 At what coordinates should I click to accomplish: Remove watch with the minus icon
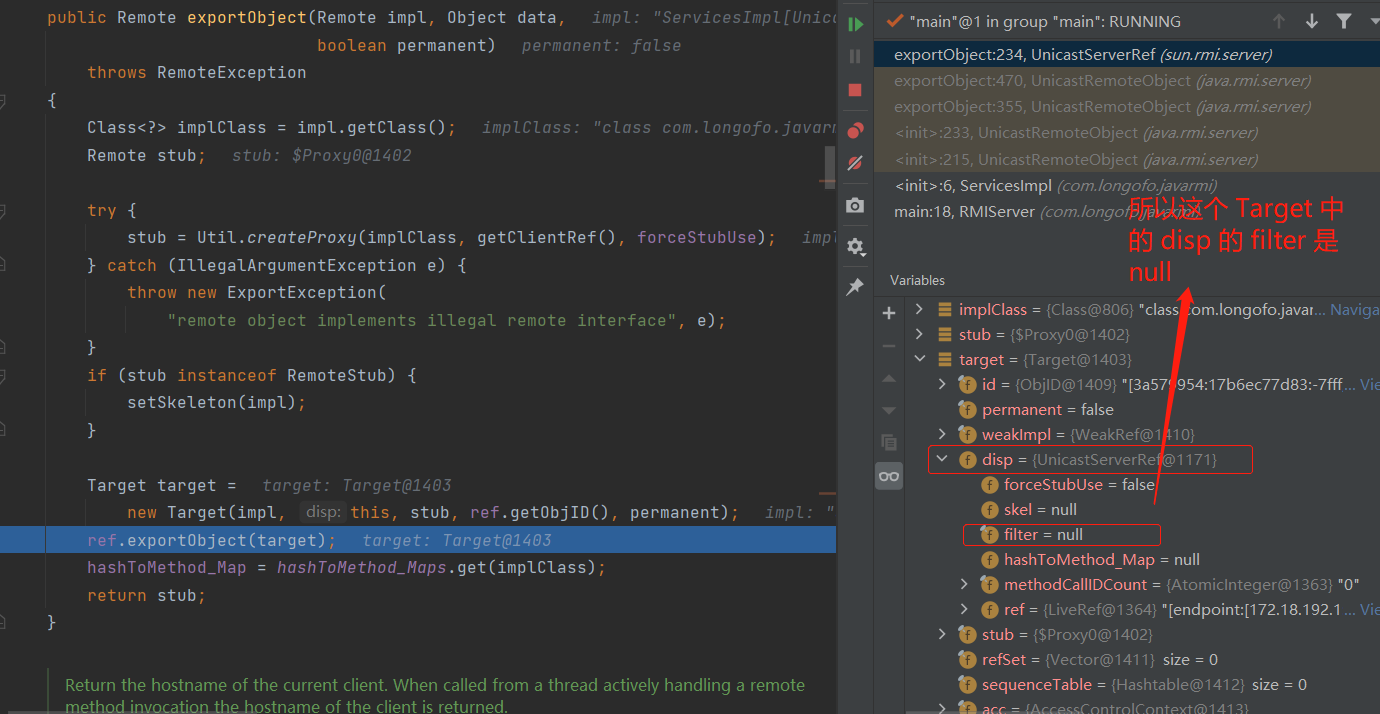(x=889, y=346)
